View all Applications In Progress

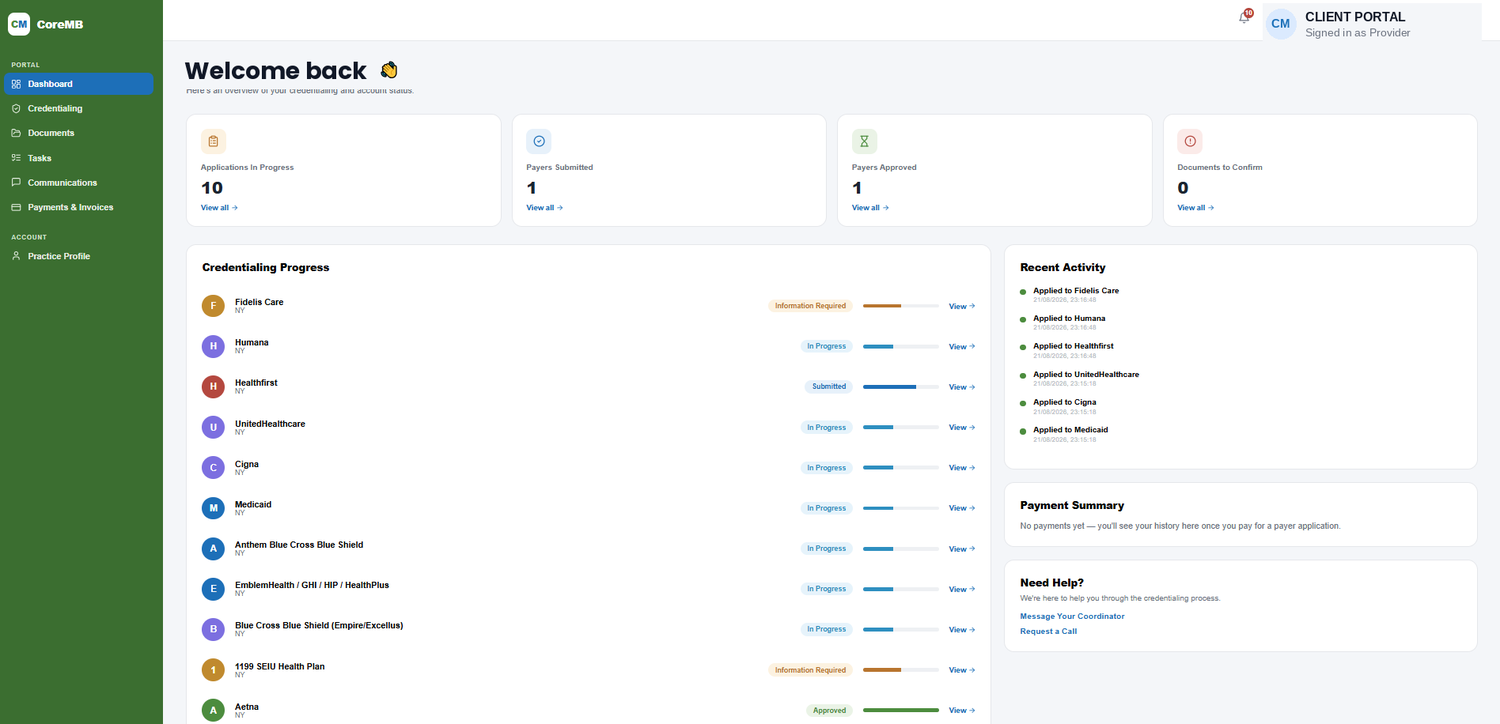click(x=219, y=208)
